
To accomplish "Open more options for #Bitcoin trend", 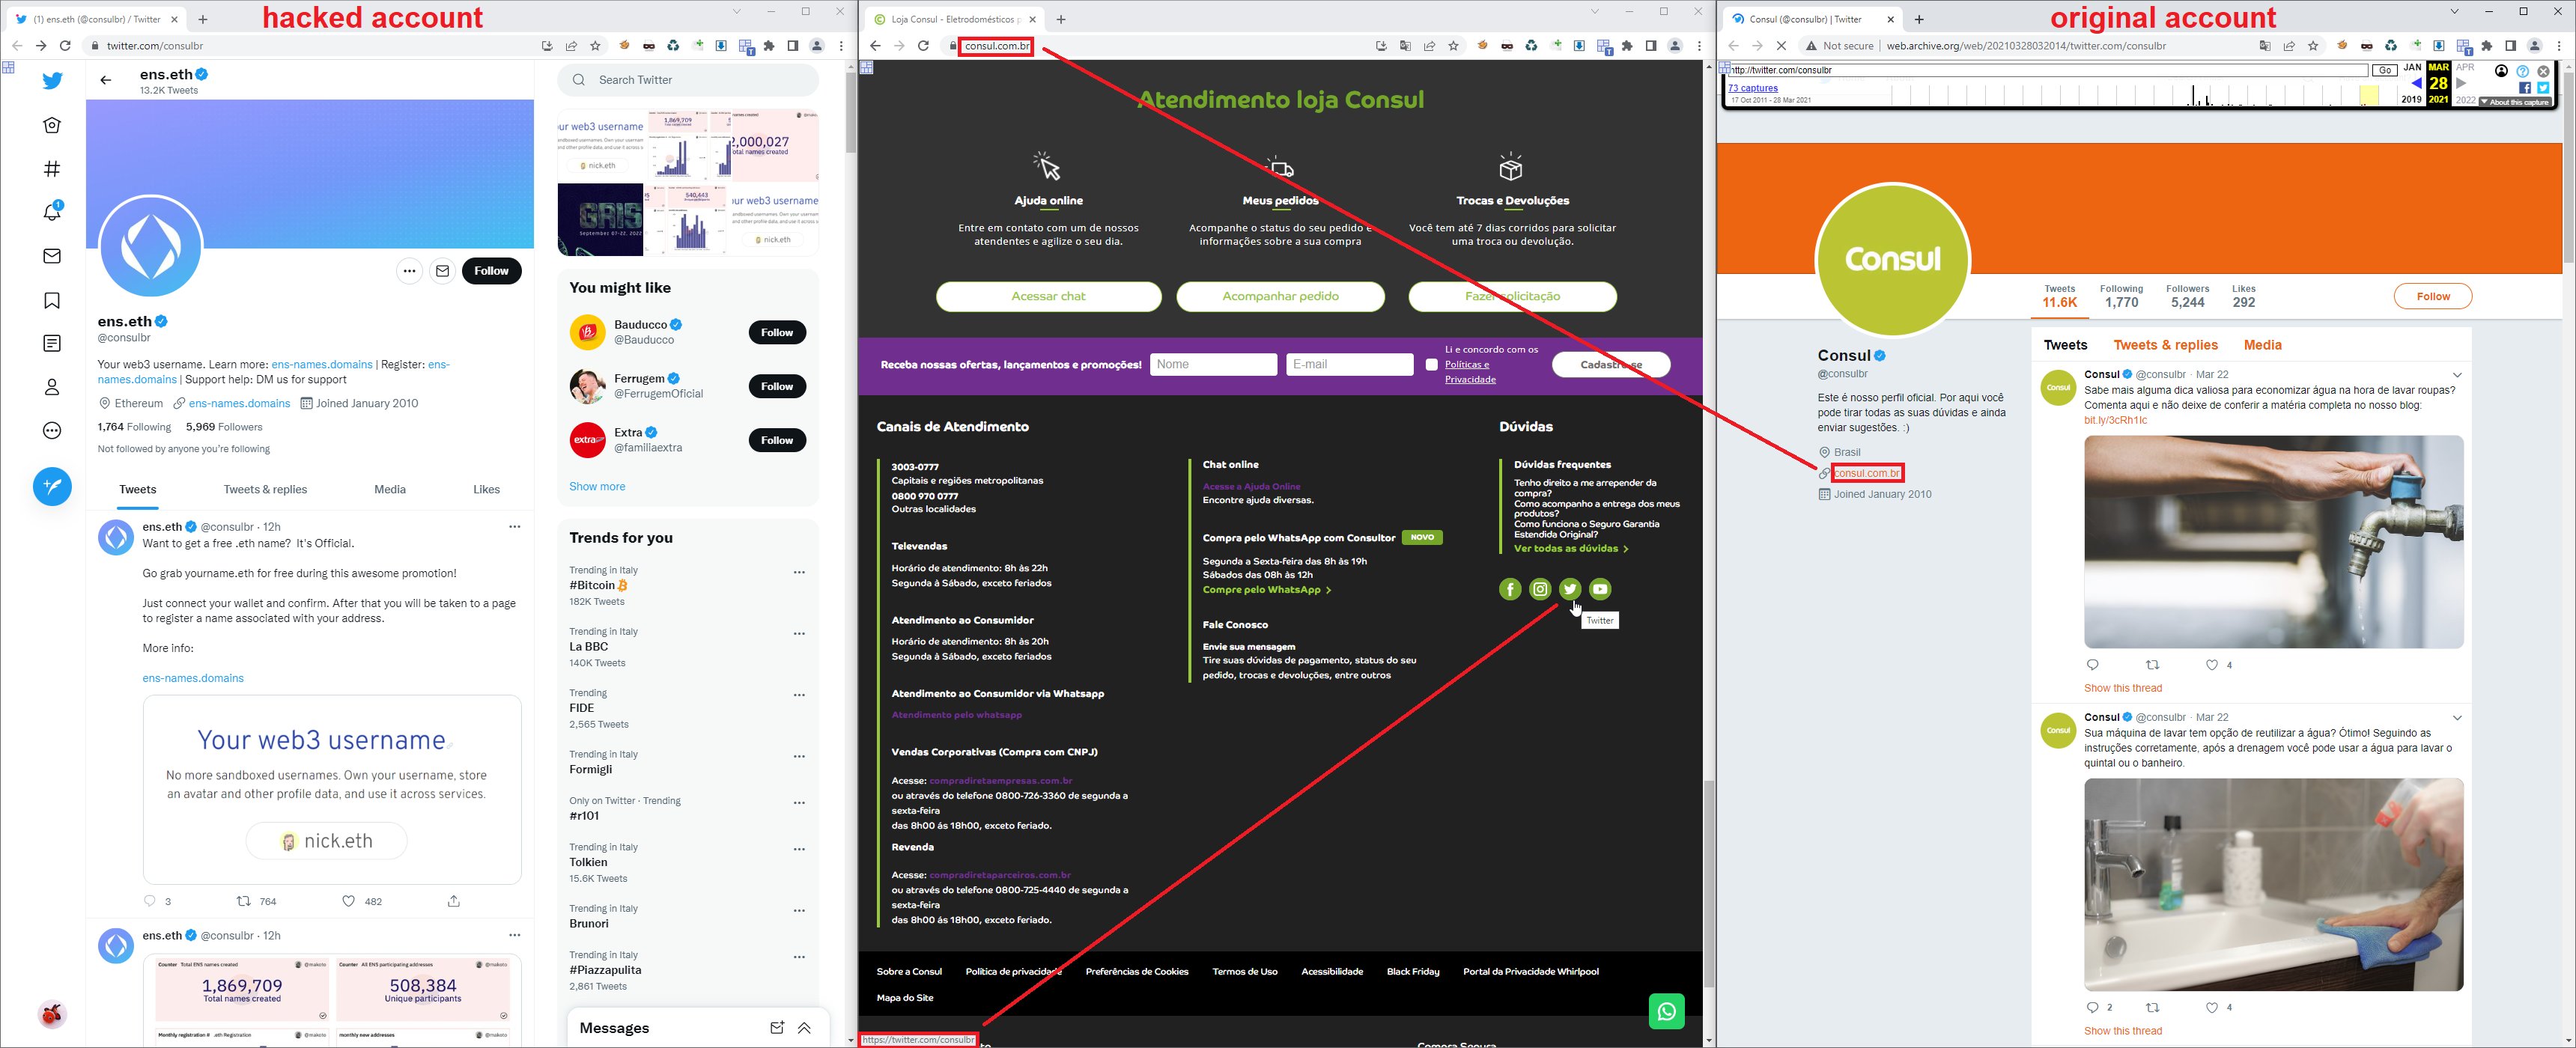I will pyautogui.click(x=799, y=572).
